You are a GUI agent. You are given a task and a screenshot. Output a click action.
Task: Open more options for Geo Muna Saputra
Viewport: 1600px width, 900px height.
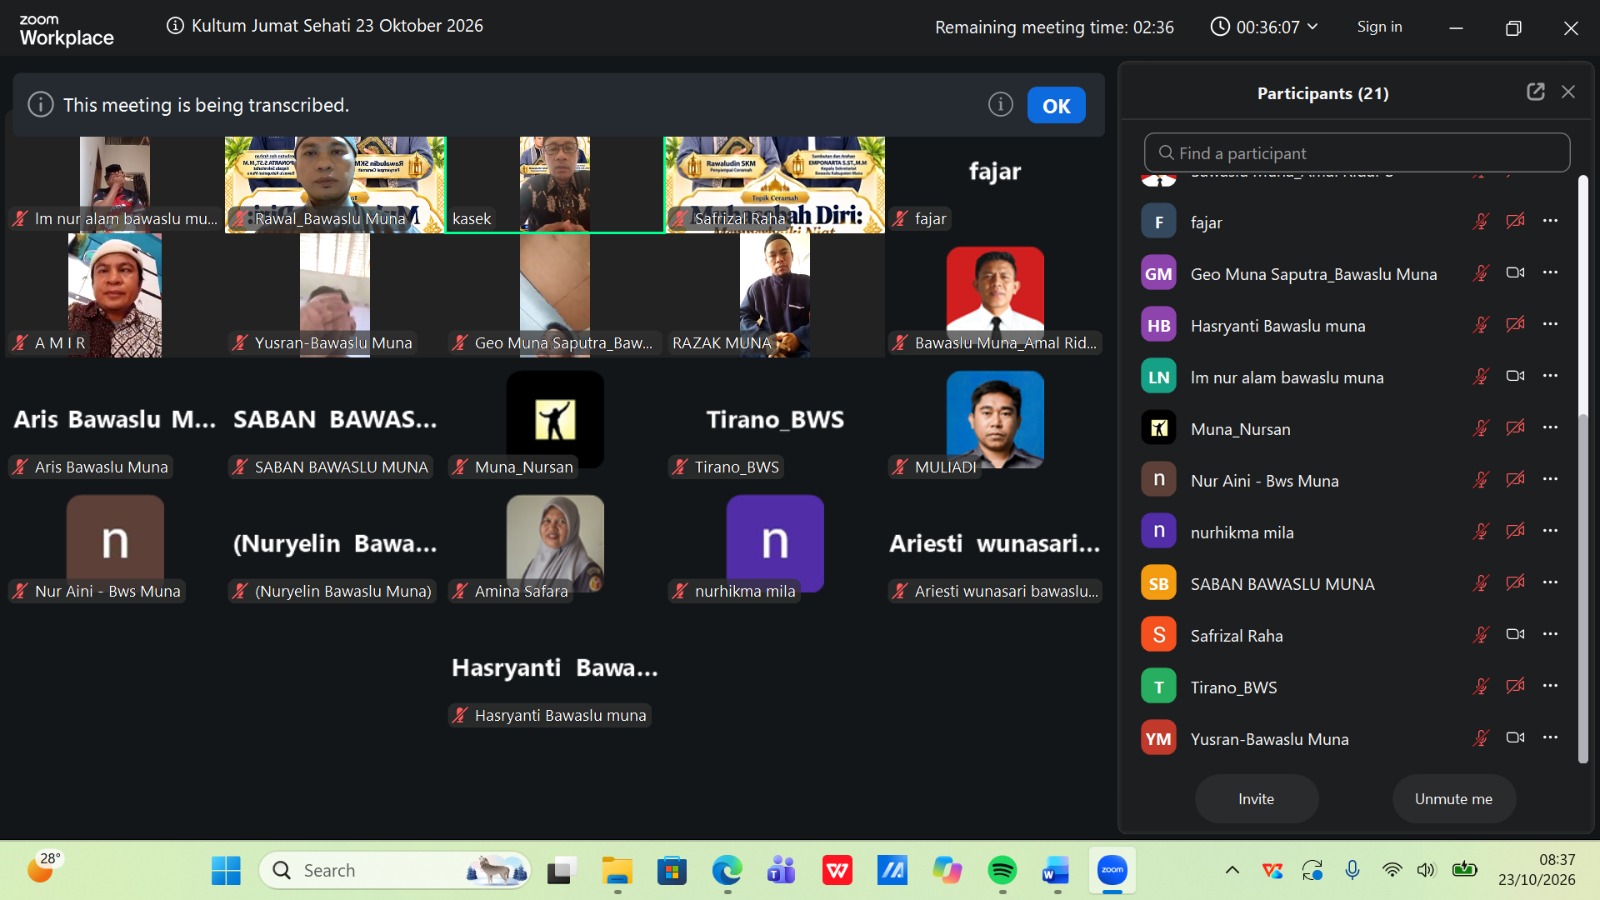coord(1550,273)
